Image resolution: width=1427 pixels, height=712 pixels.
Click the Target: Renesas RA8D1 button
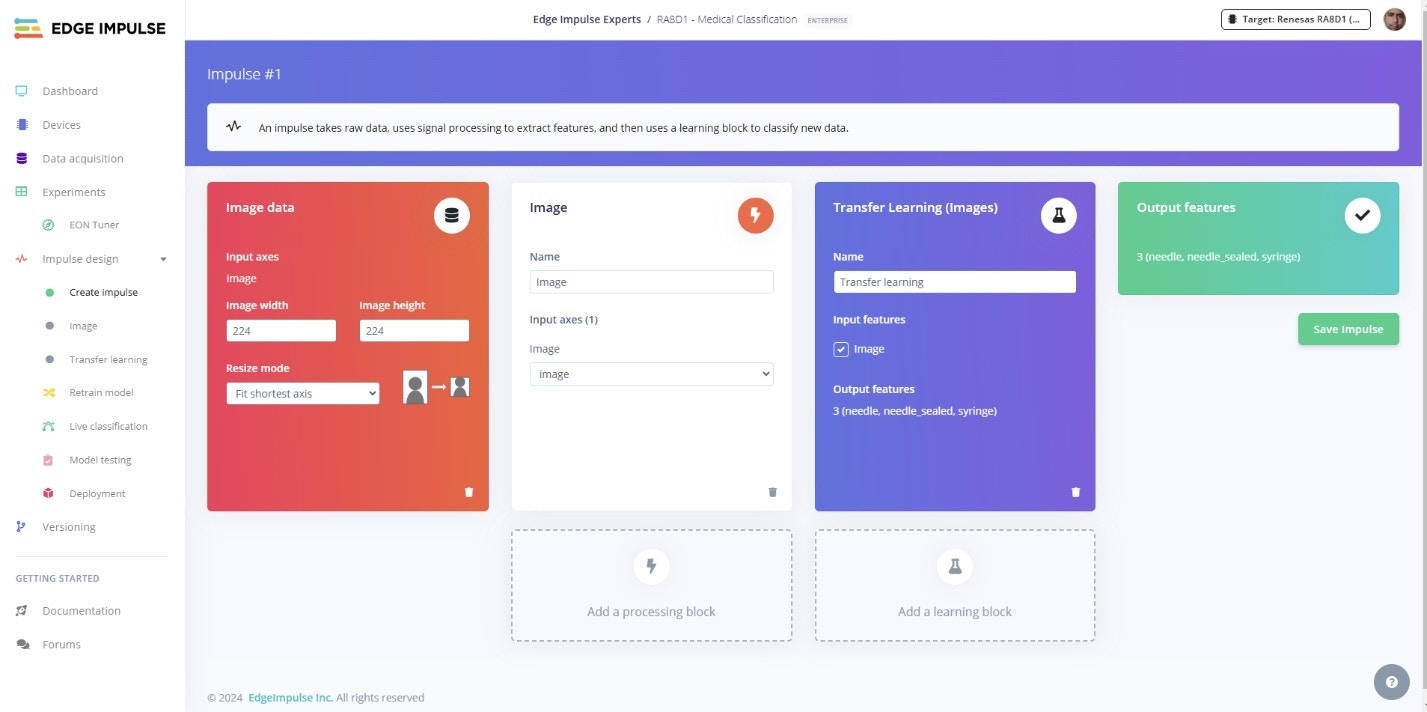[1296, 19]
